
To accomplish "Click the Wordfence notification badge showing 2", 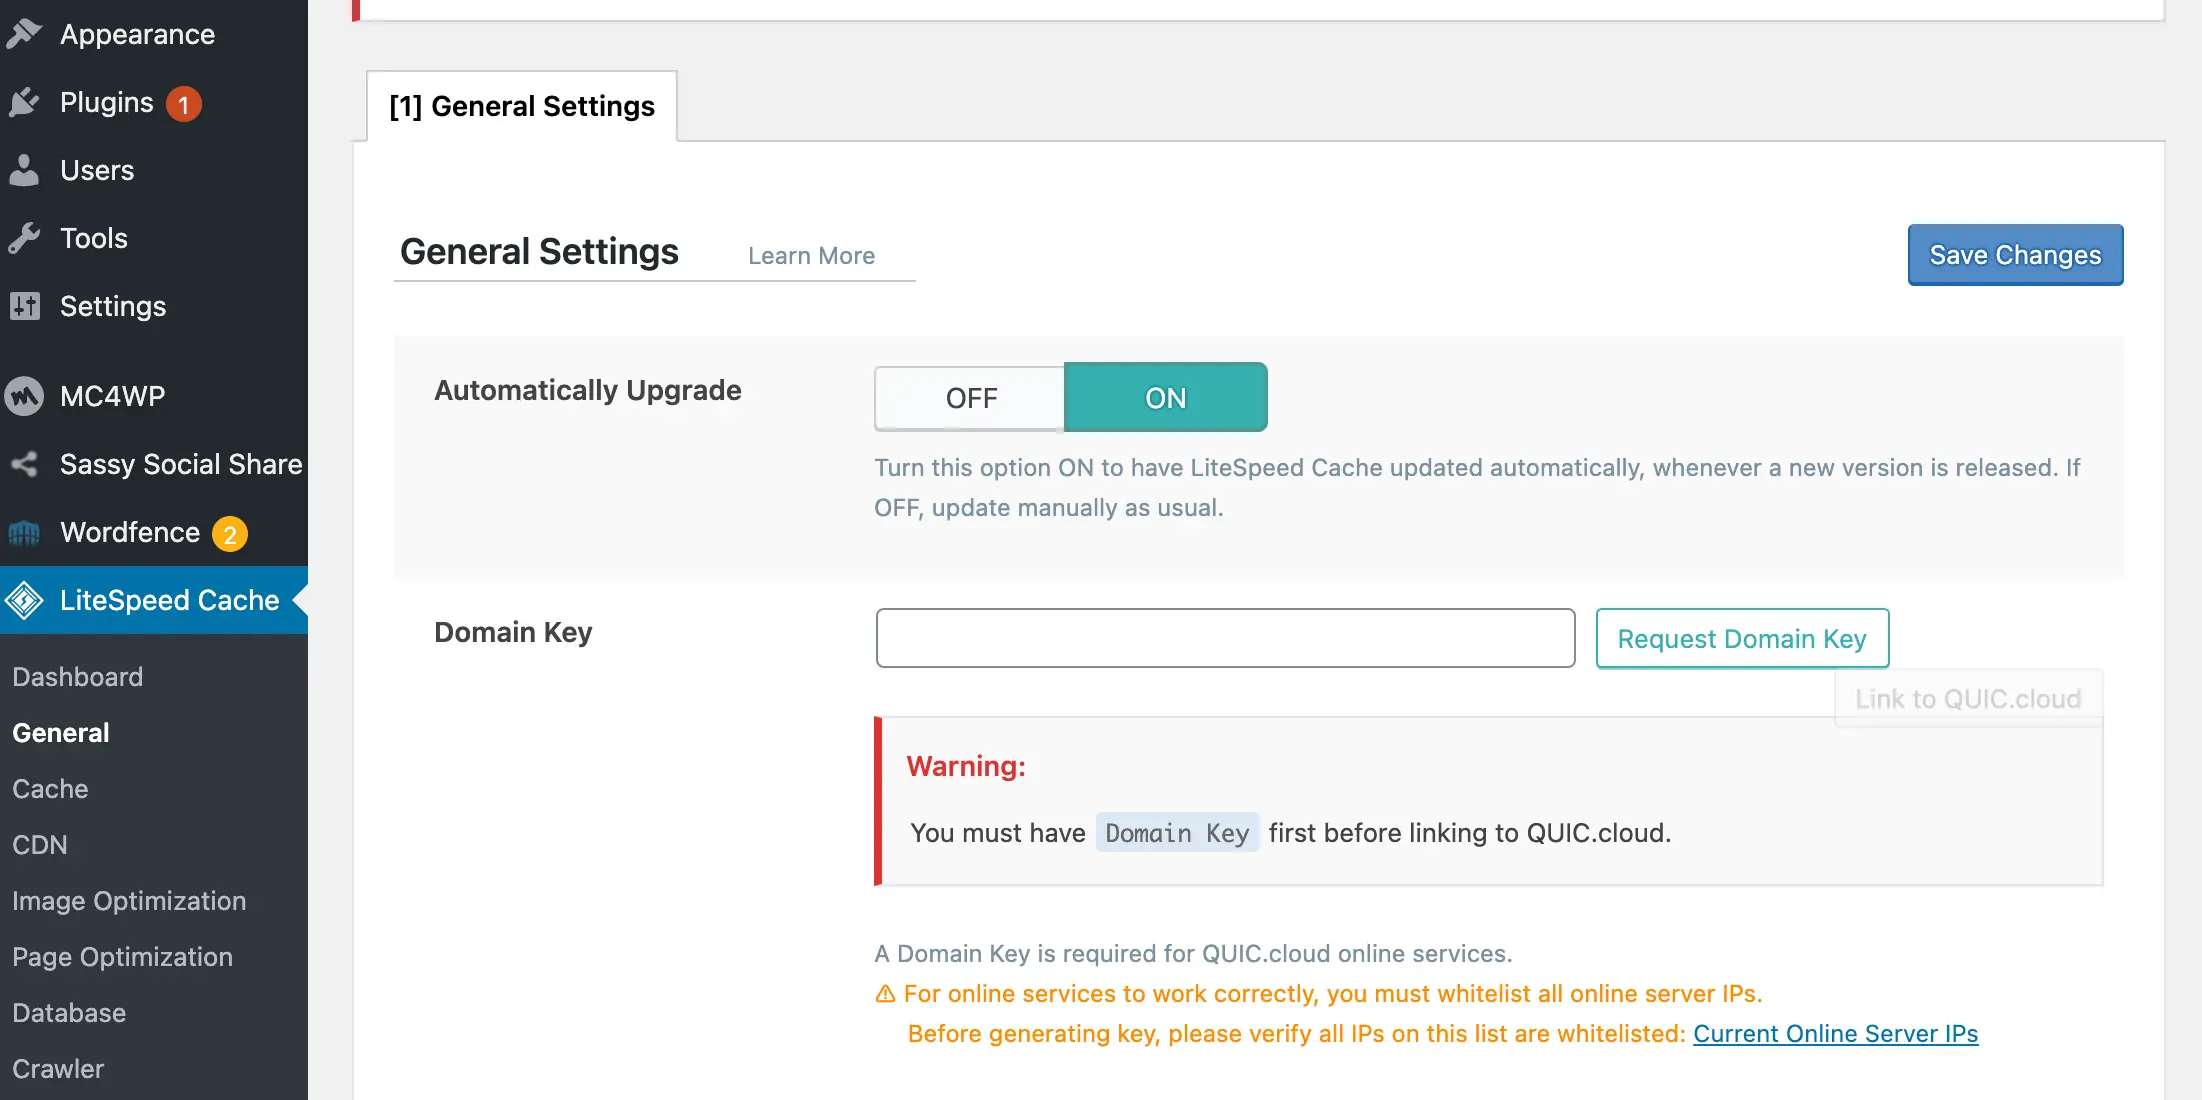I will 230,534.
